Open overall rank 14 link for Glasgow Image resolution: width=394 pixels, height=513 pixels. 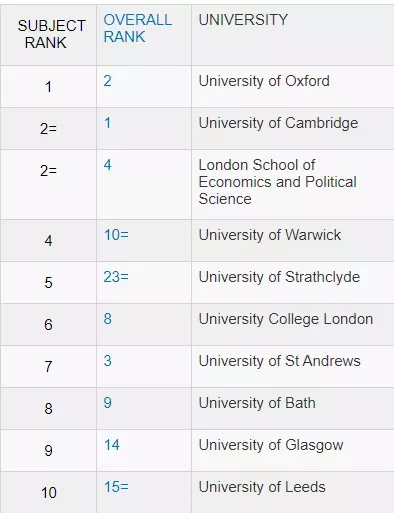112,445
